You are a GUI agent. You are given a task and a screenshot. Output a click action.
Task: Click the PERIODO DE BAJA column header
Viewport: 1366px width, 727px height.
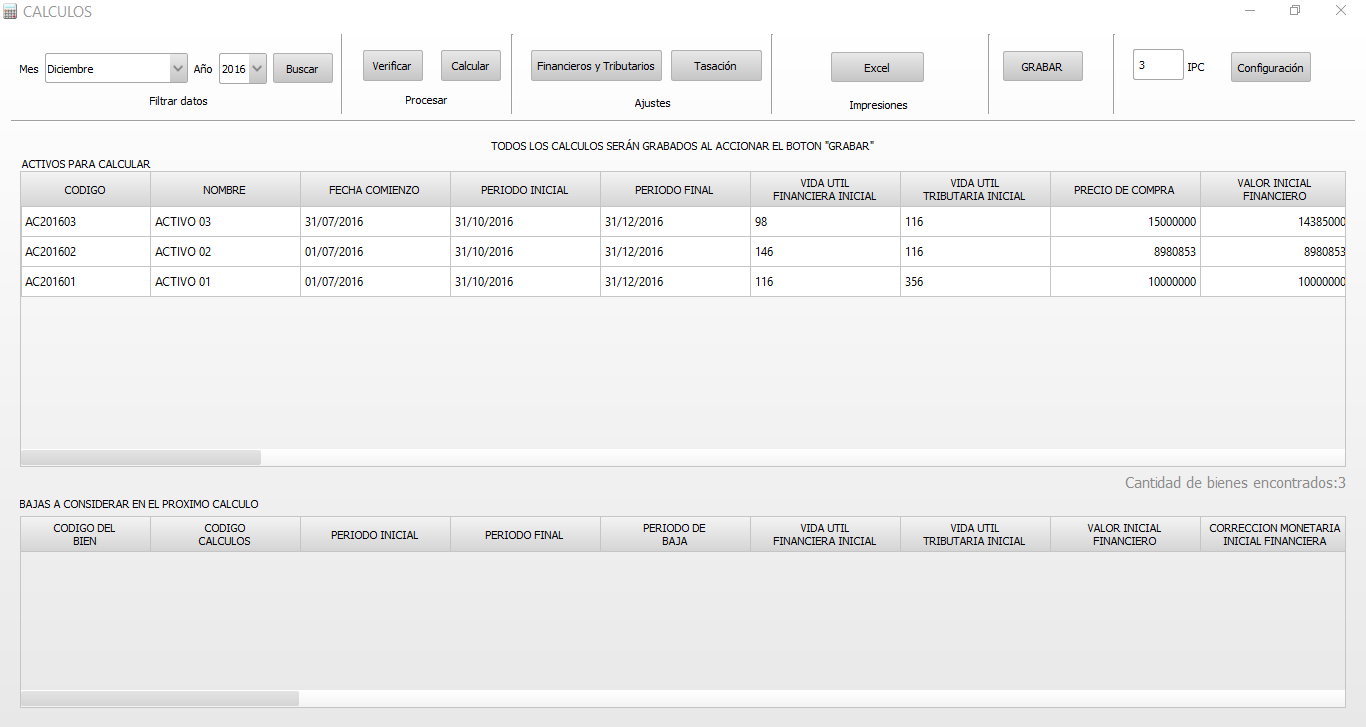pyautogui.click(x=675, y=534)
